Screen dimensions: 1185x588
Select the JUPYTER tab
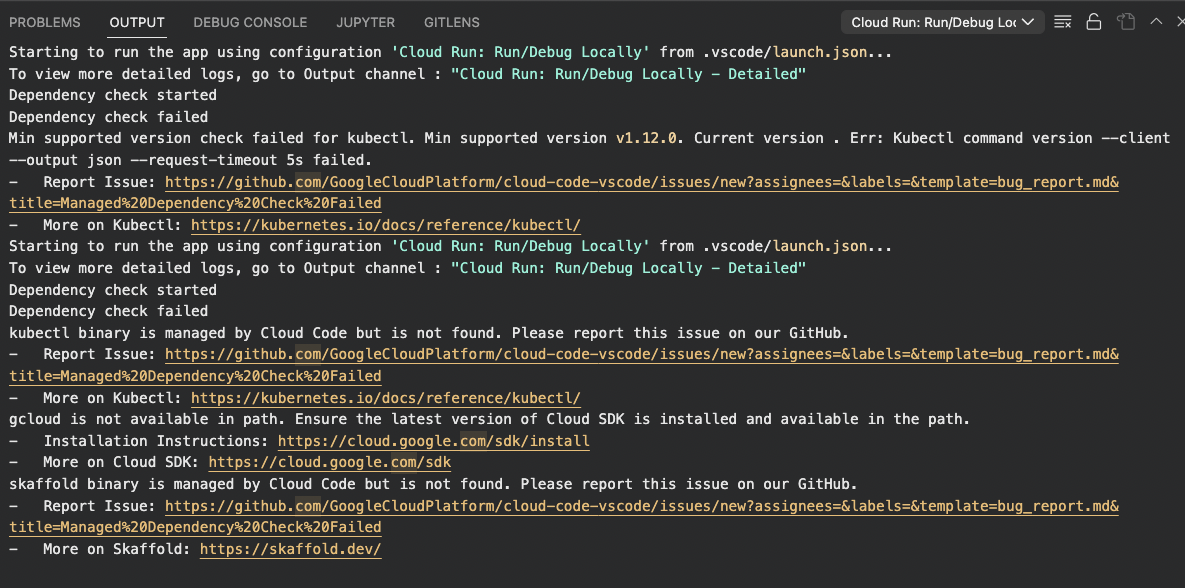point(365,22)
